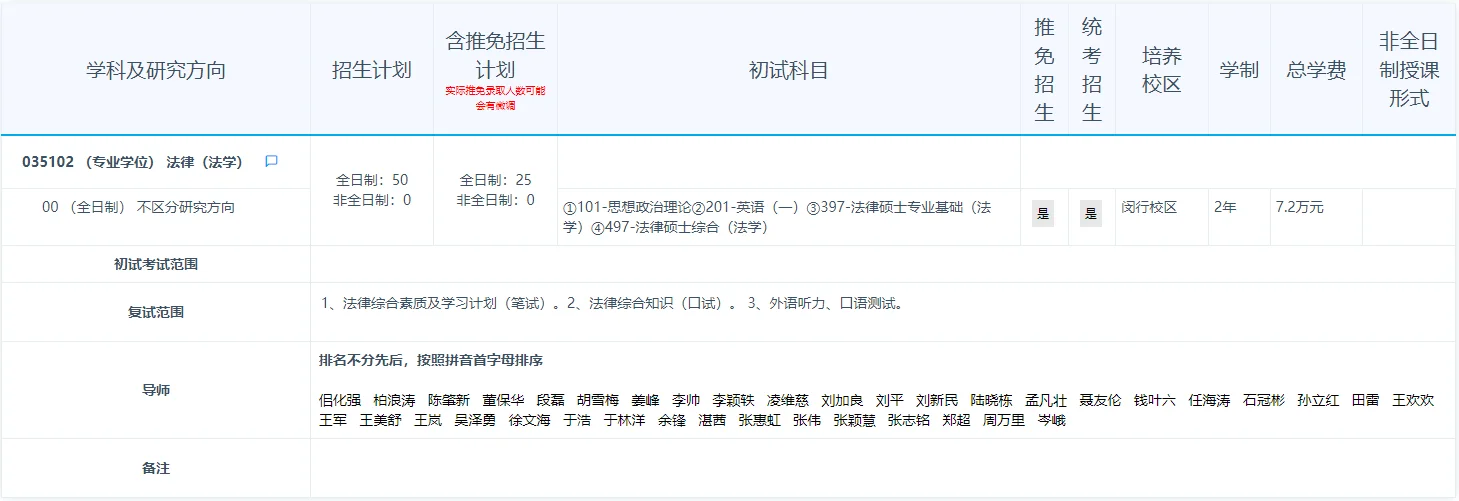Click tutor name 钱叶六
Image resolution: width=1459 pixels, height=501 pixels.
click(1154, 400)
